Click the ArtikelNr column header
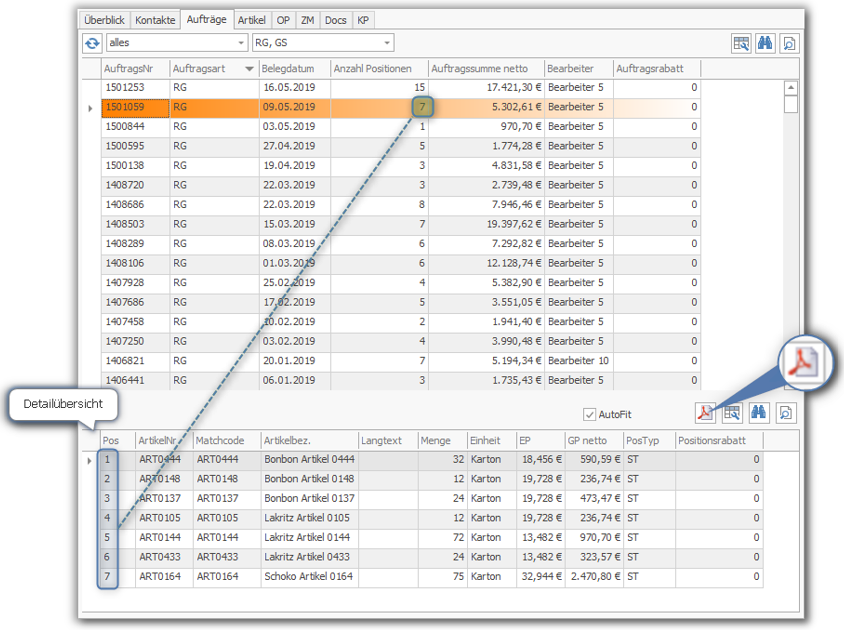This screenshot has width=844, height=630. pyautogui.click(x=164, y=440)
